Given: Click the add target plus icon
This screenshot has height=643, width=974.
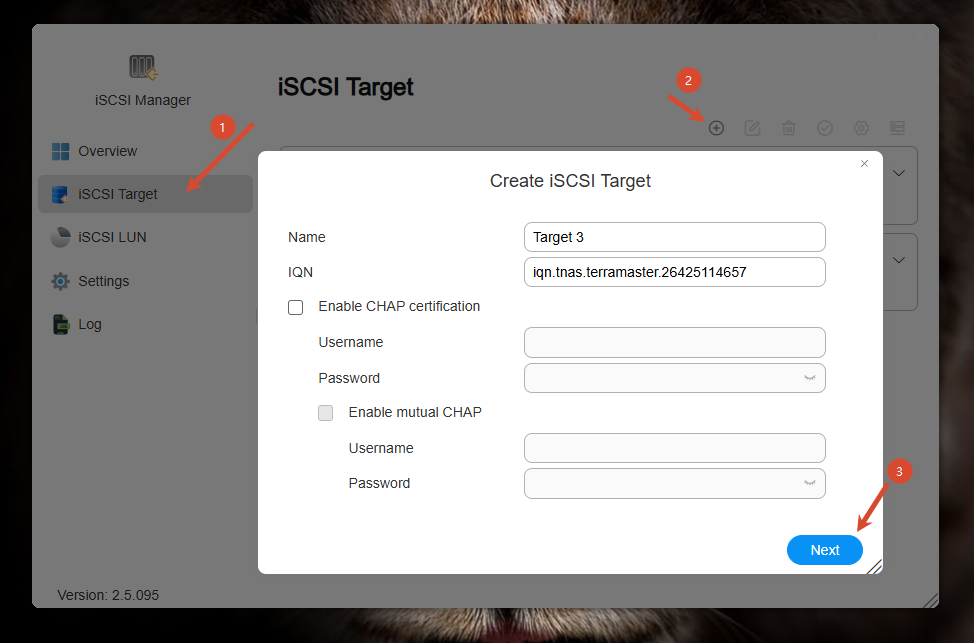Looking at the screenshot, I should pyautogui.click(x=716, y=128).
